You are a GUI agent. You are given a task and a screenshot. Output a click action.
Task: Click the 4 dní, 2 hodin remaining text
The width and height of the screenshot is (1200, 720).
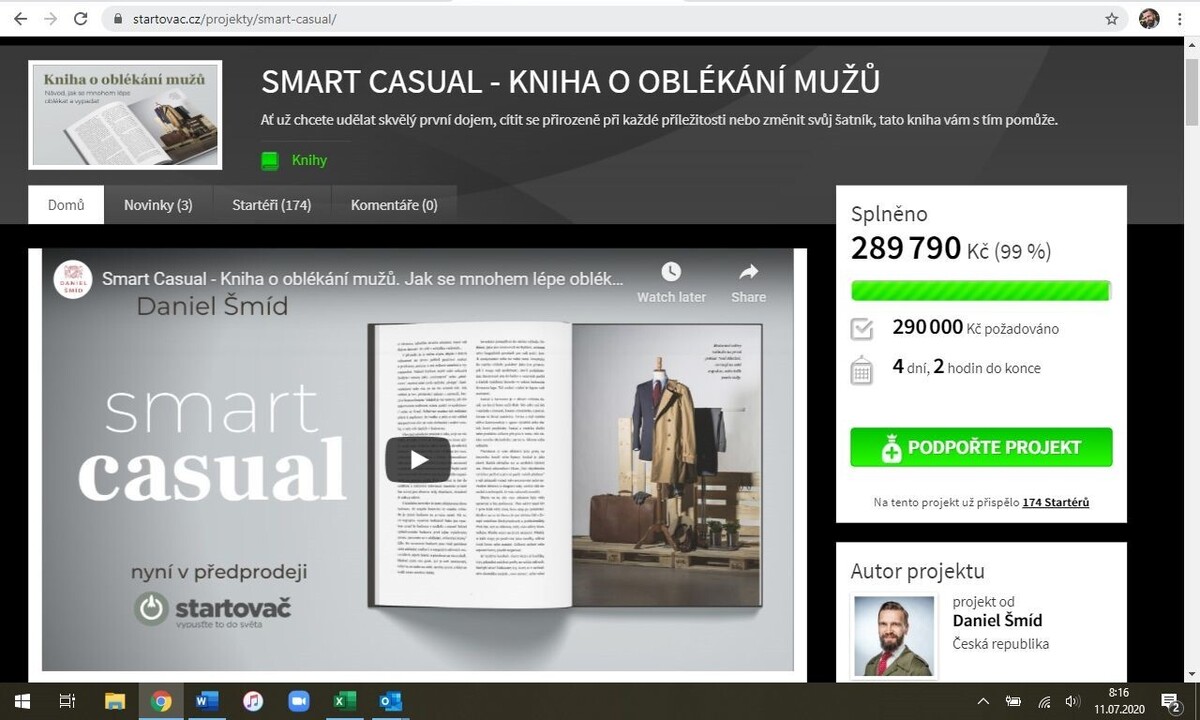pos(966,367)
